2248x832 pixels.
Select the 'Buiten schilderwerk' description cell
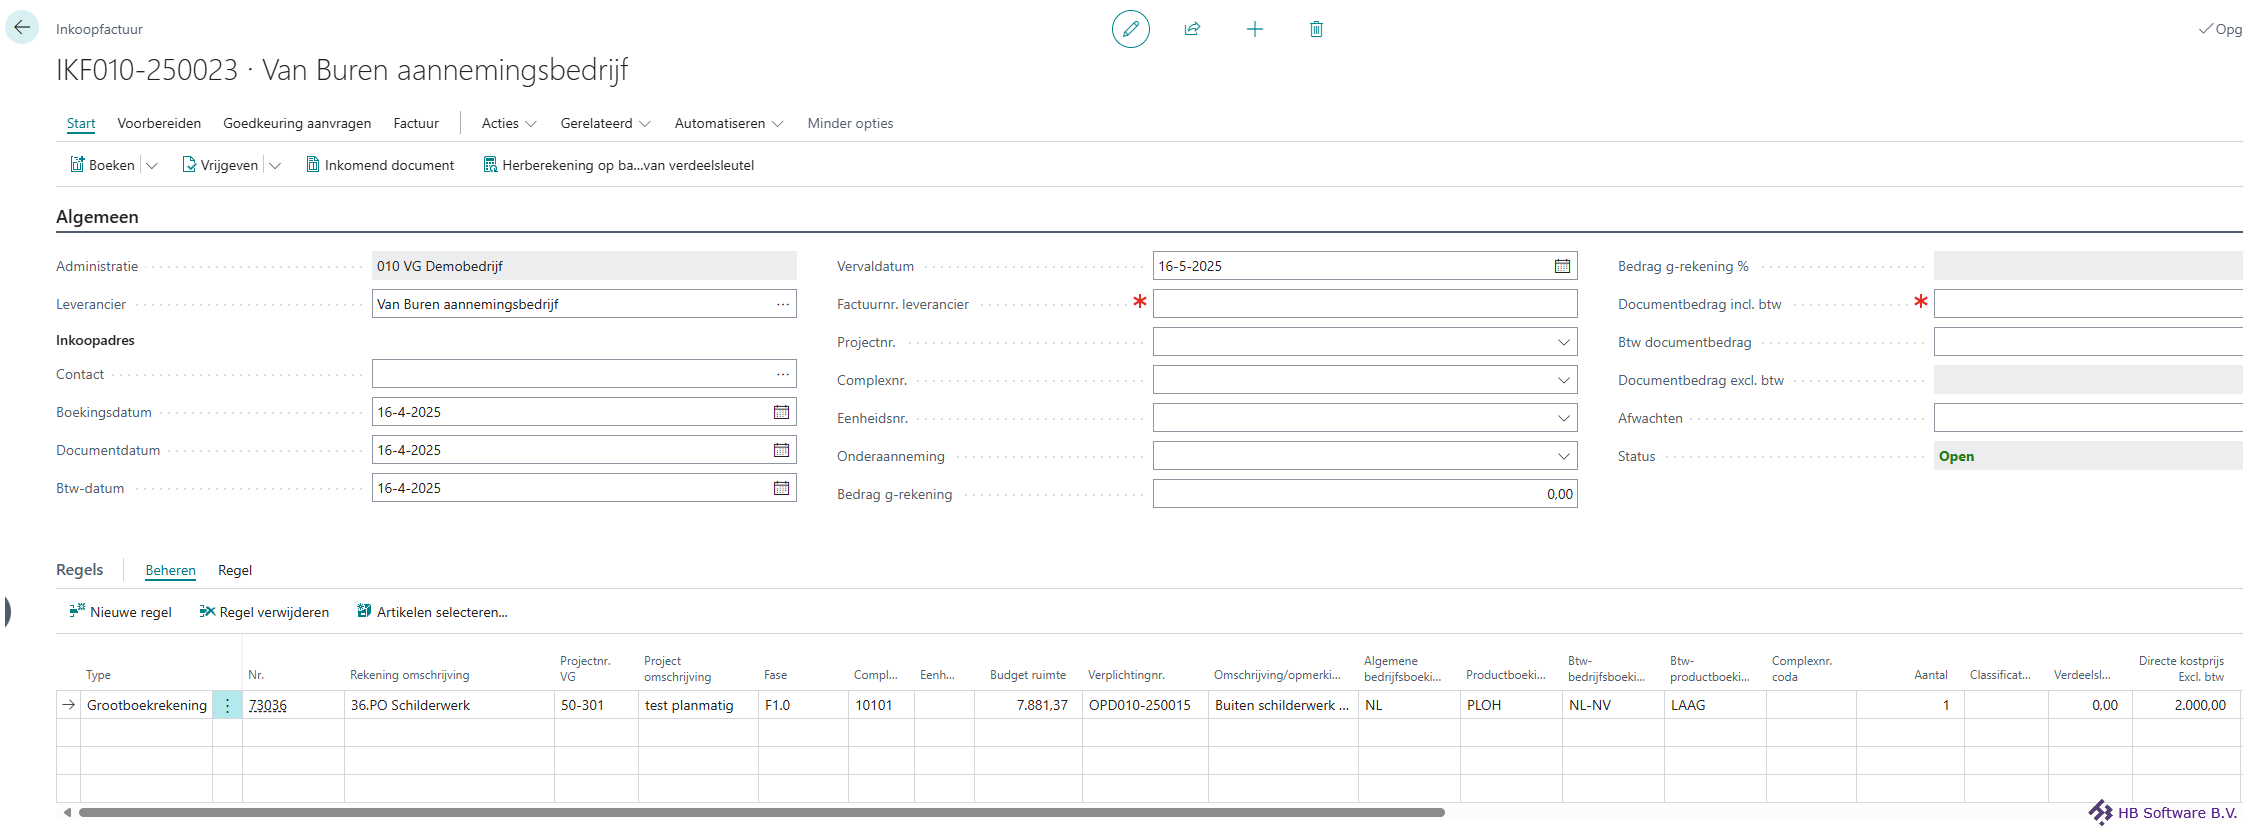tap(1283, 705)
